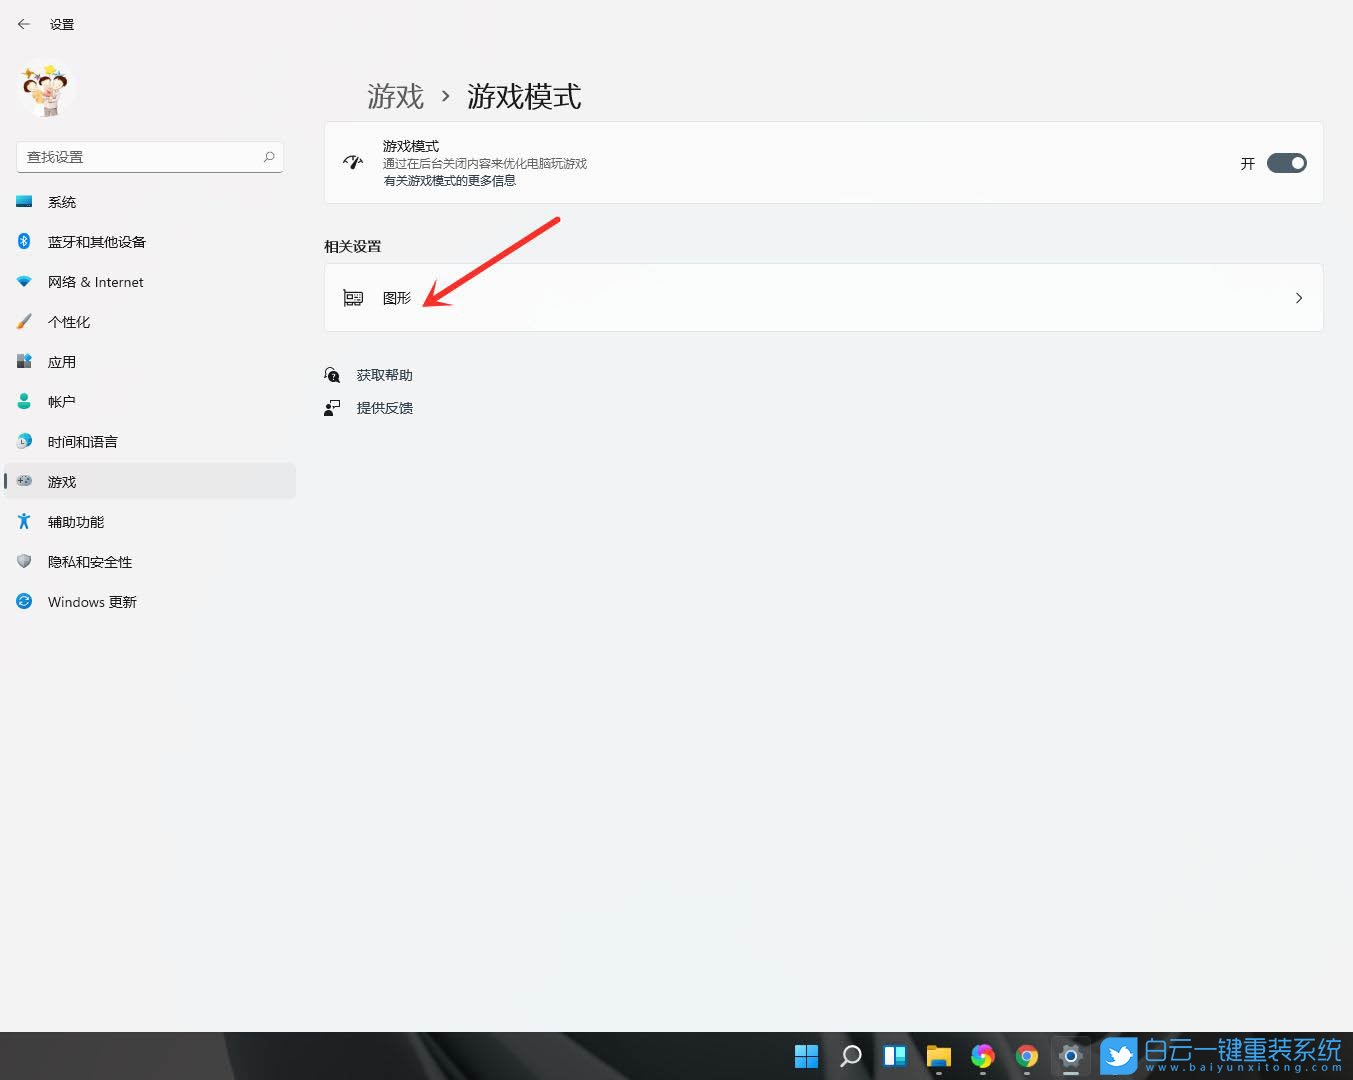Click the 辅助功能 accessibility icon

click(x=24, y=521)
